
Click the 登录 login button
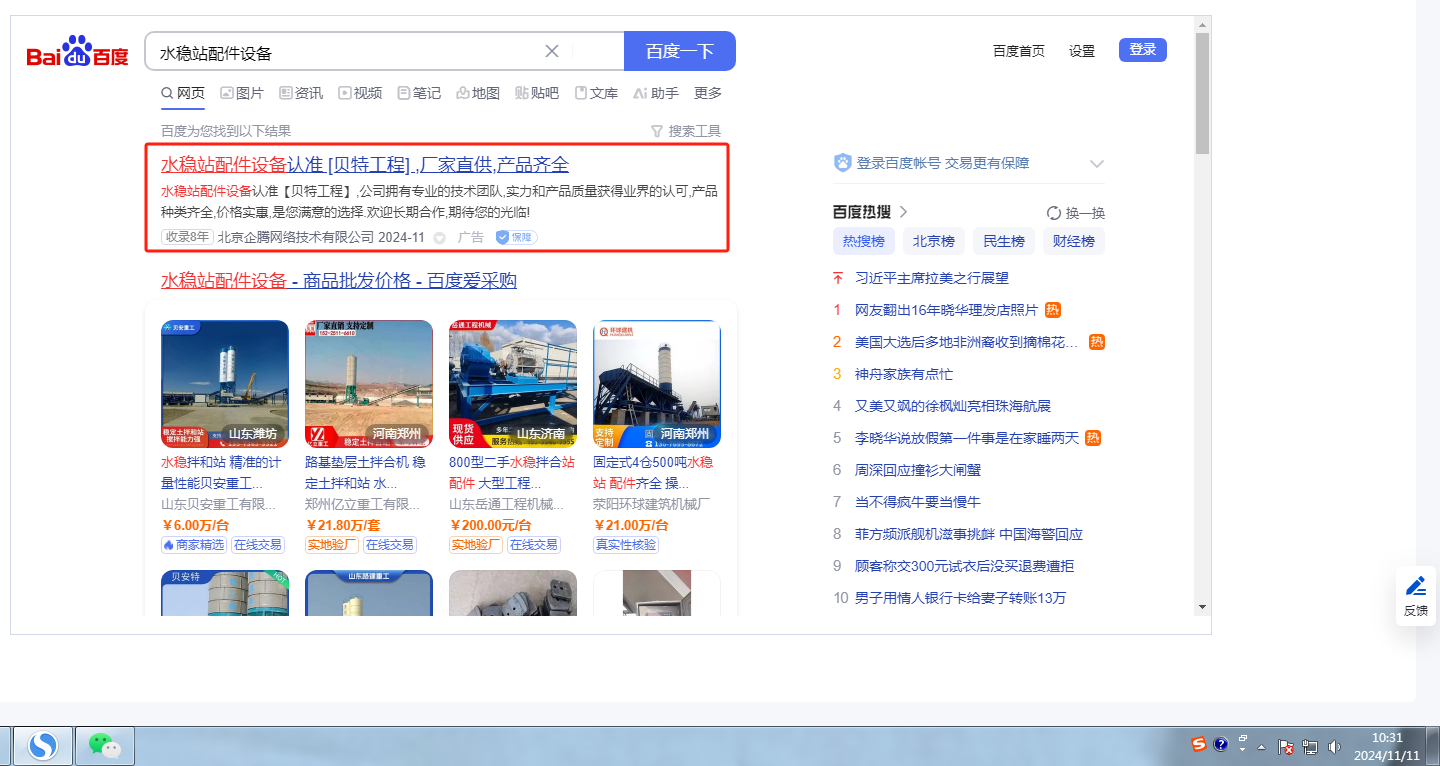click(1143, 50)
